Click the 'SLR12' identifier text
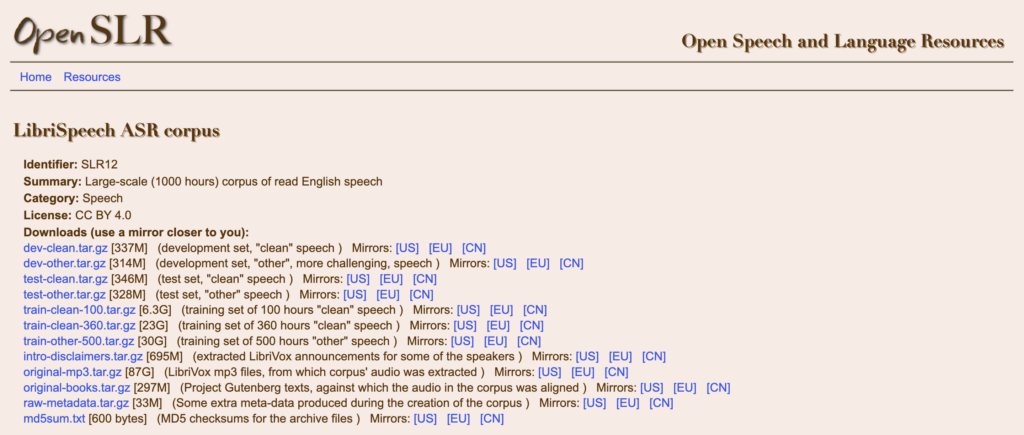1024x435 pixels. (99, 164)
